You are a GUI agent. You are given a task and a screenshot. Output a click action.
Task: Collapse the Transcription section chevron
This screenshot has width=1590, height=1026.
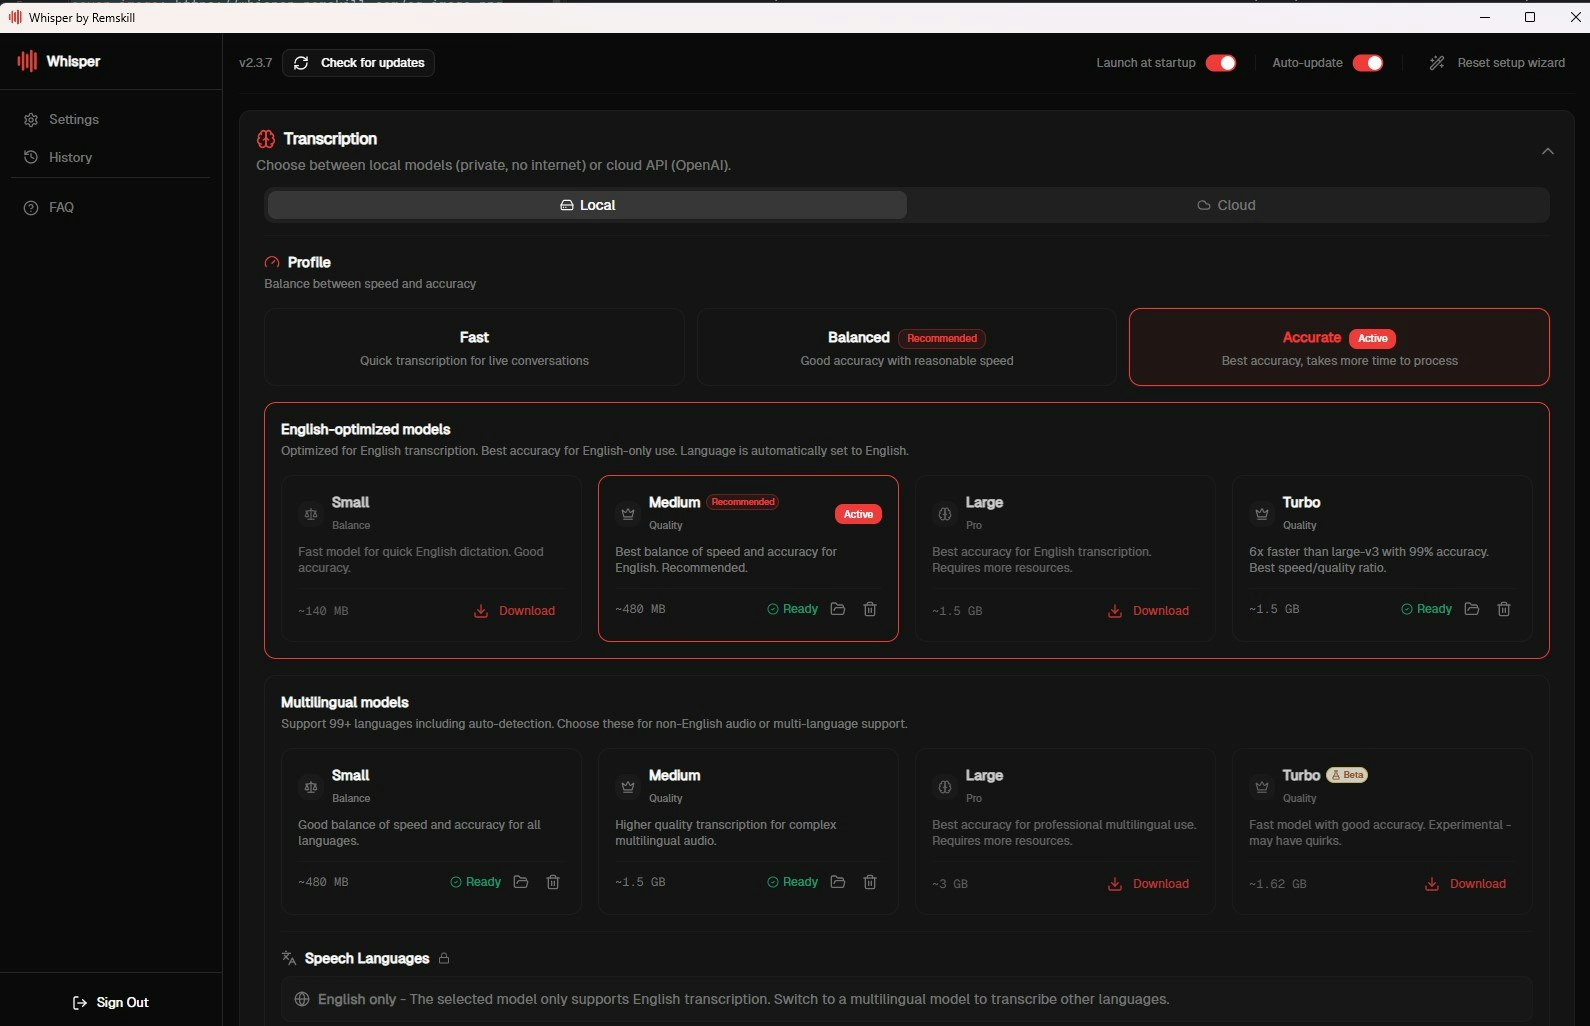click(1547, 151)
